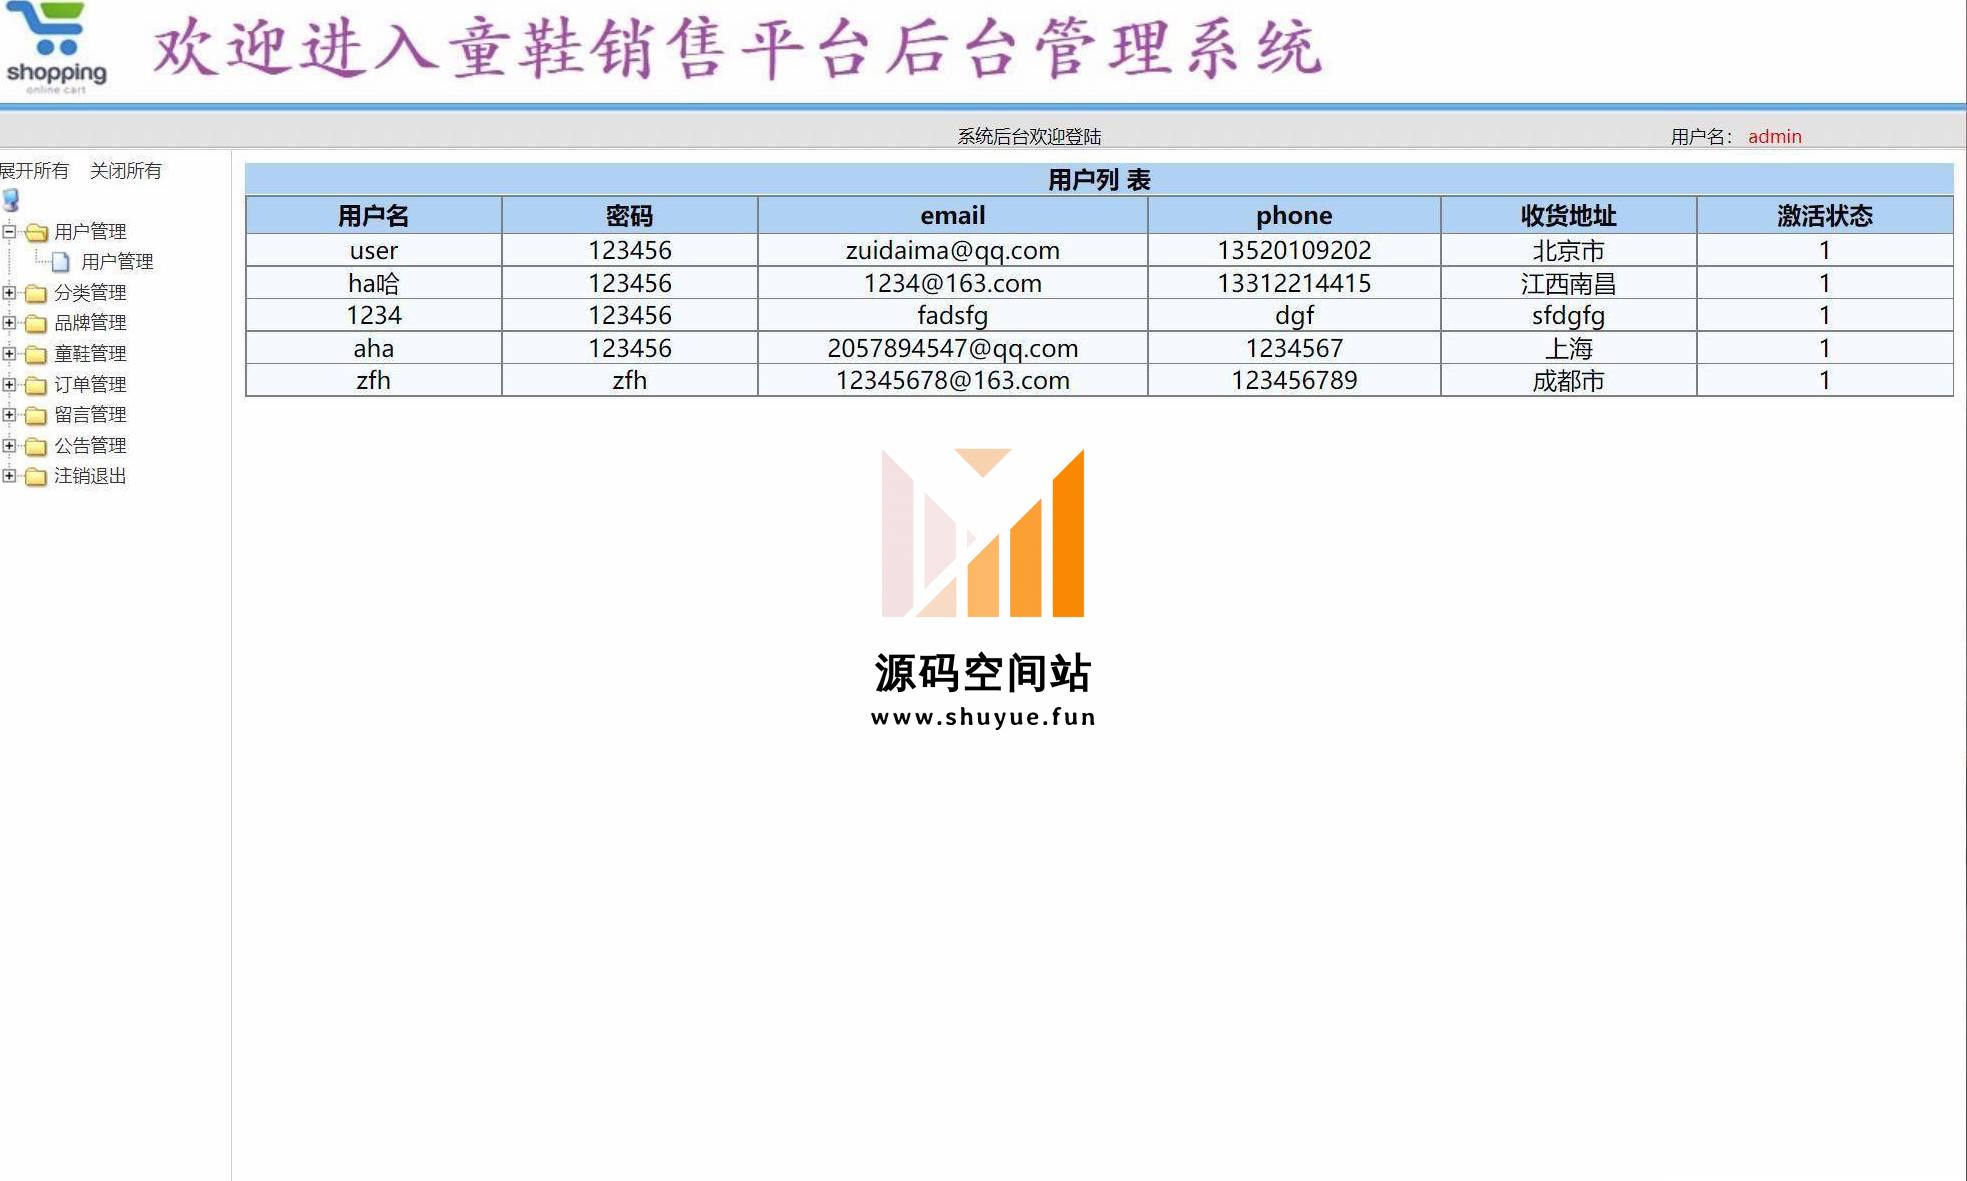Click 展开所有 to expand all nodes
Image resolution: width=1967 pixels, height=1181 pixels.
click(34, 171)
